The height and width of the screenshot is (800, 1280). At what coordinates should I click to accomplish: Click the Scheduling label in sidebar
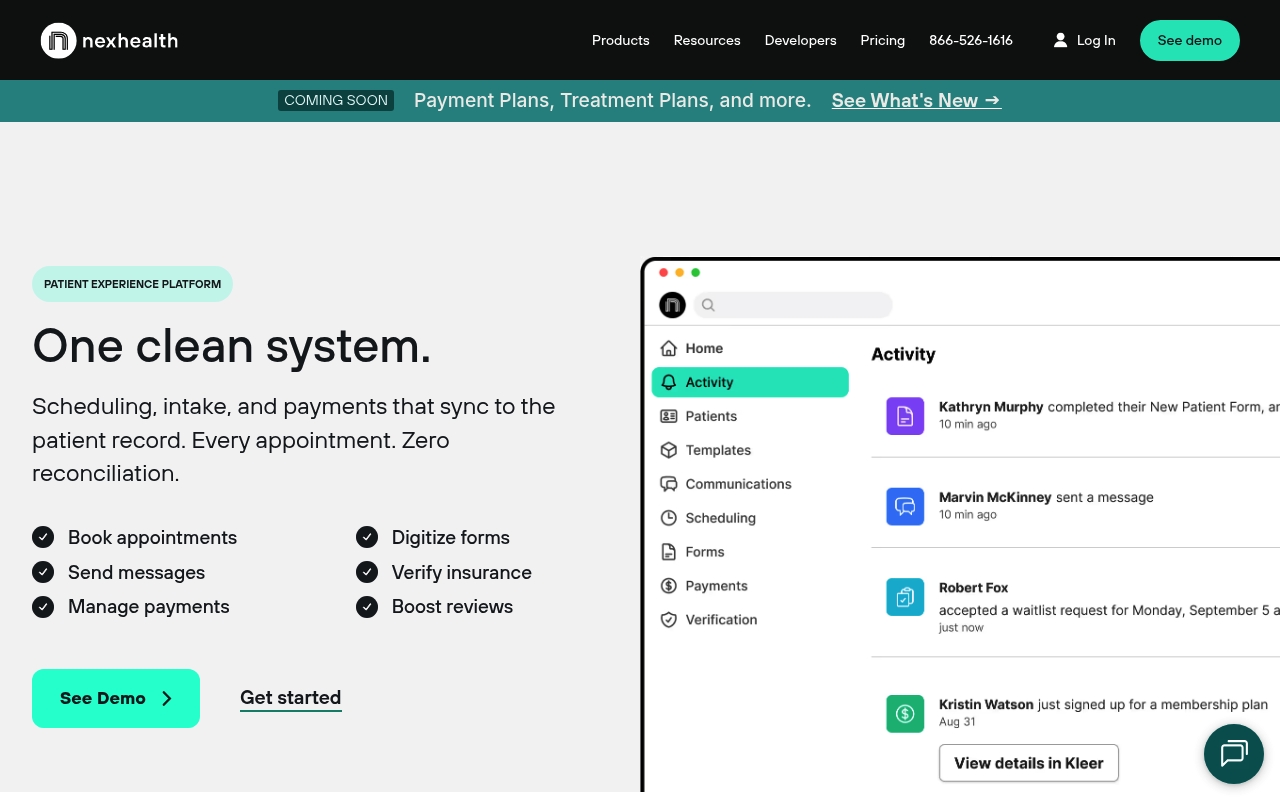[721, 518]
